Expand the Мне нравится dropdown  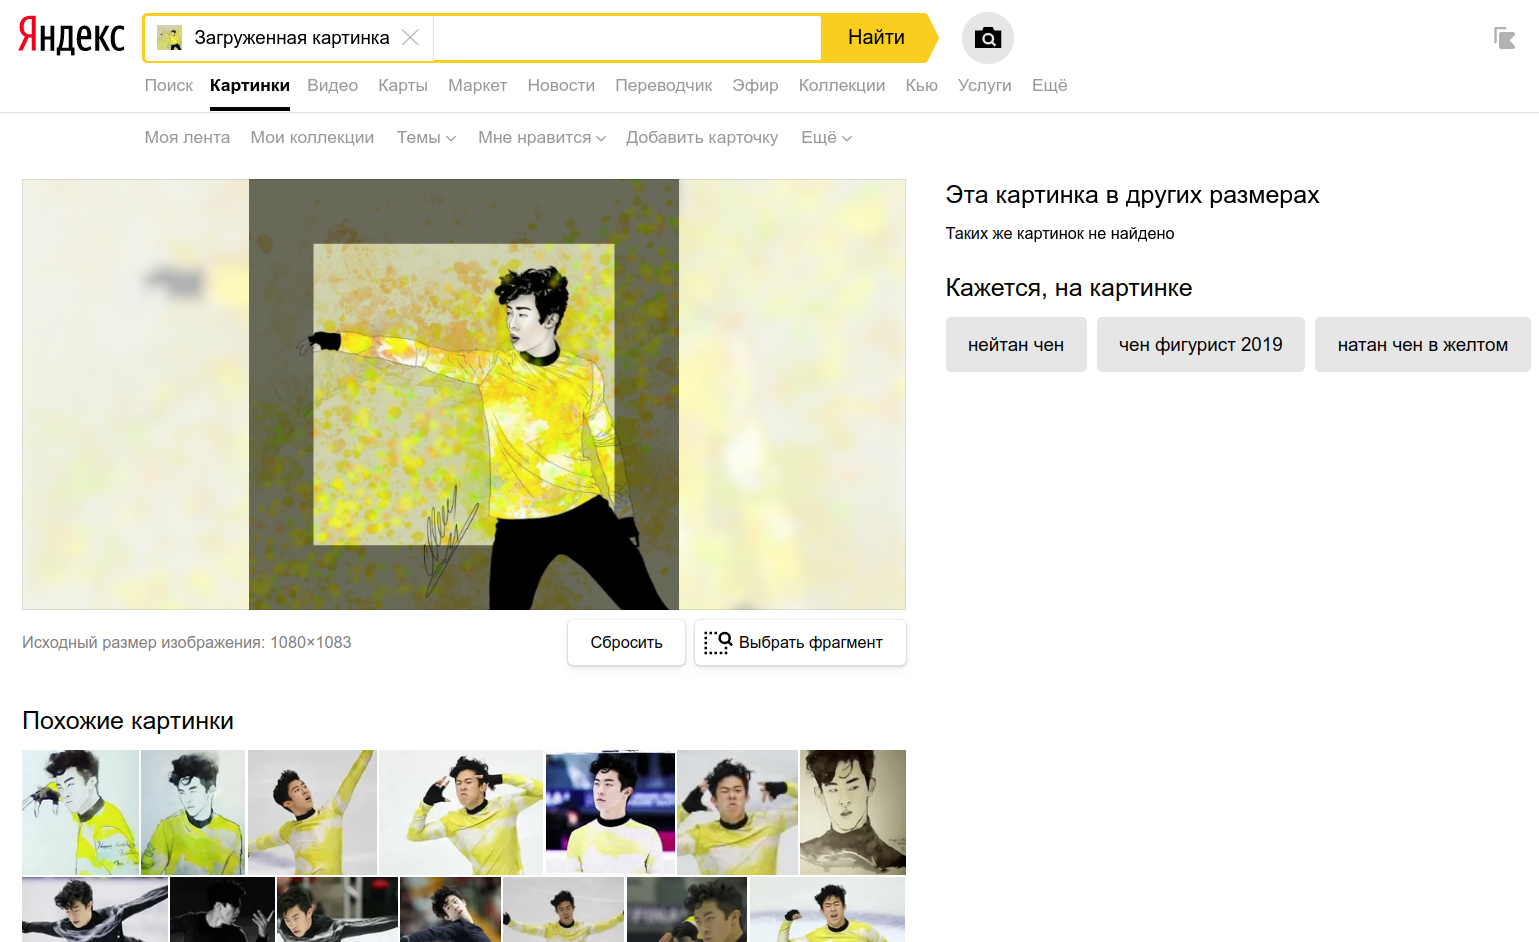(541, 138)
